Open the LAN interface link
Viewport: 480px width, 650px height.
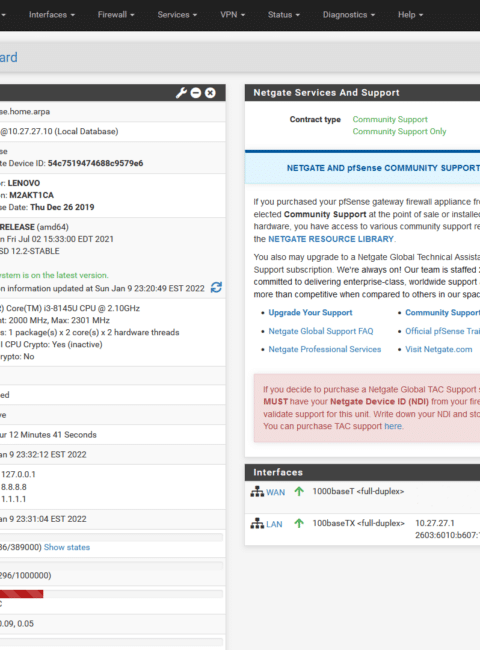point(274,524)
